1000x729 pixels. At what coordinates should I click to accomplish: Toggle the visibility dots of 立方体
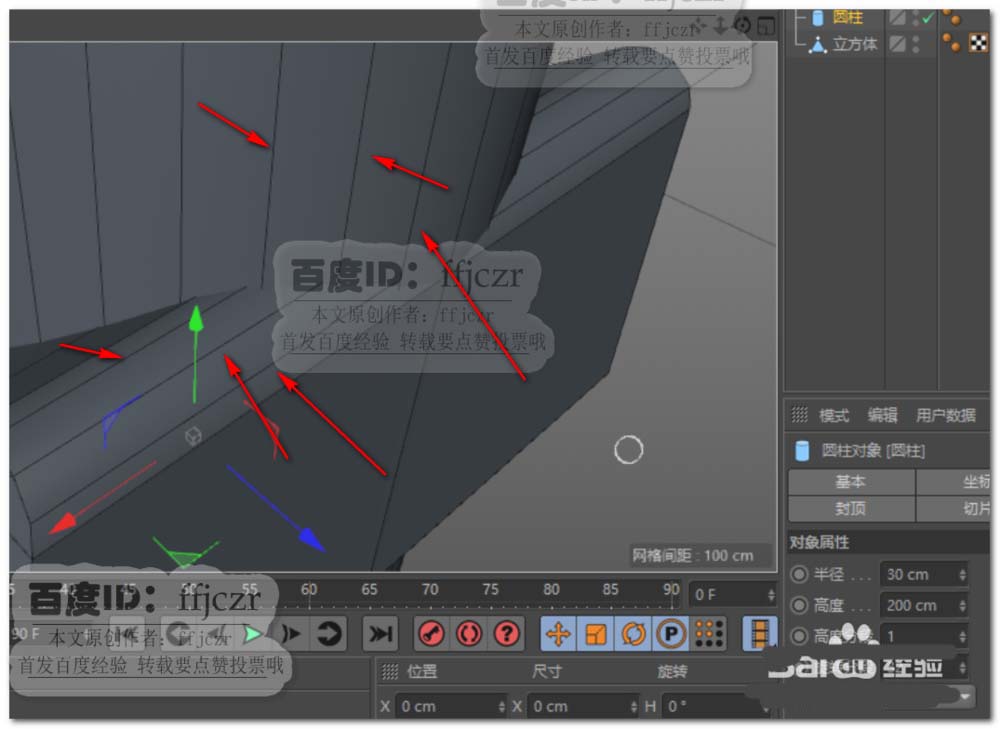pyautogui.click(x=916, y=43)
